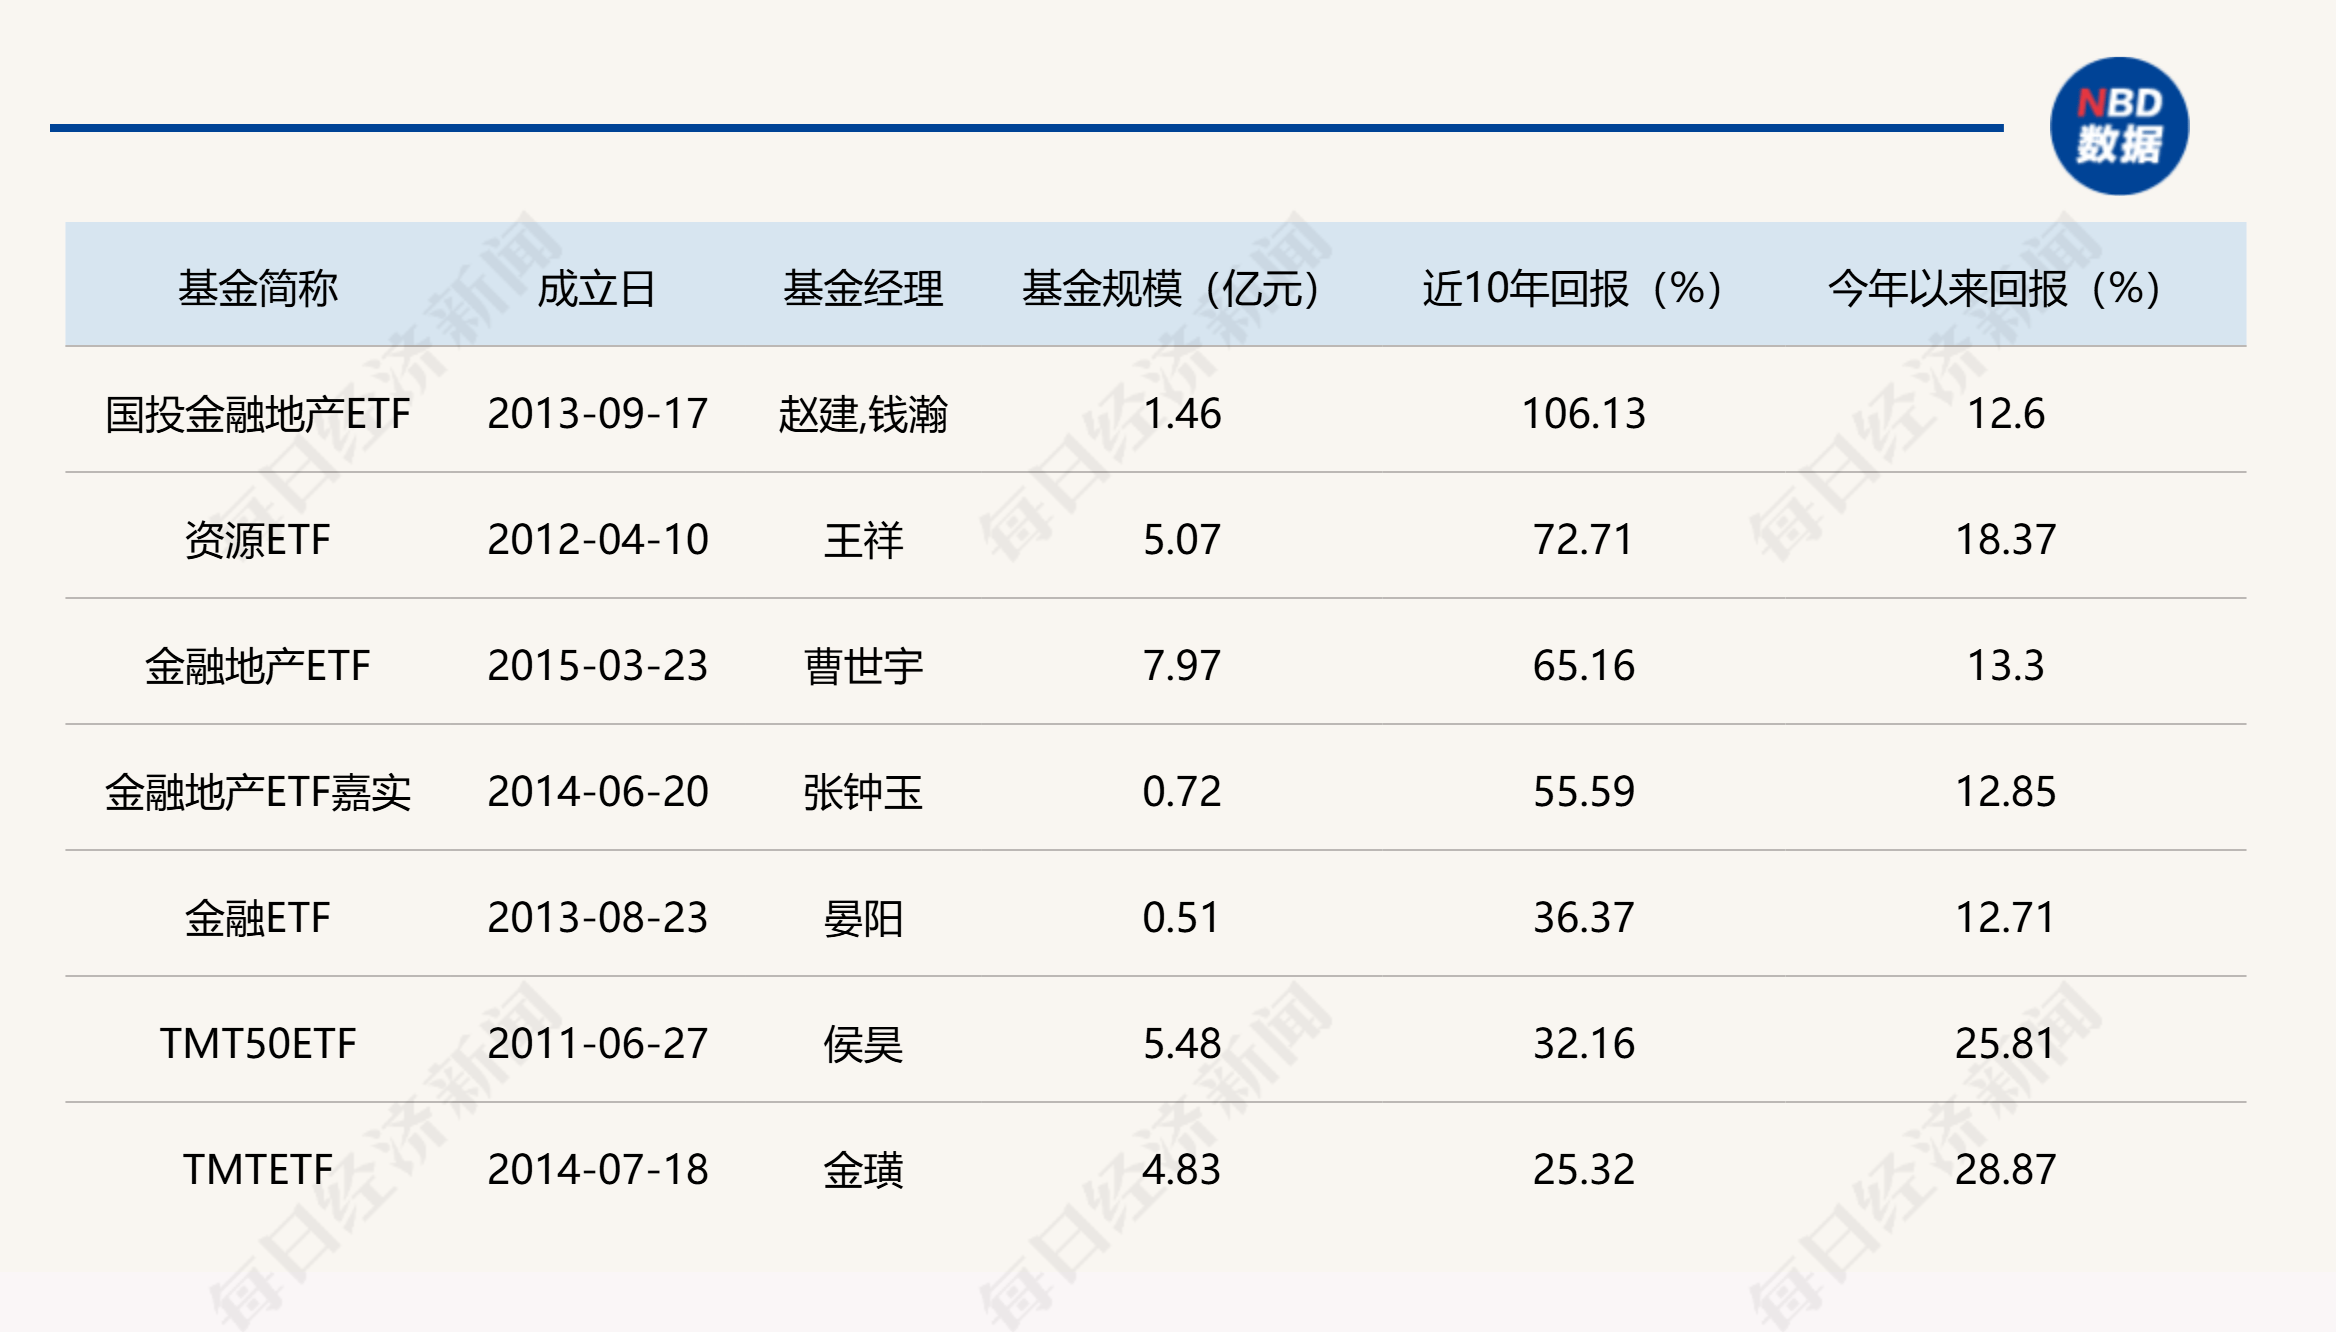
Task: Click manager name 赵建,钱瀚
Action: point(863,414)
